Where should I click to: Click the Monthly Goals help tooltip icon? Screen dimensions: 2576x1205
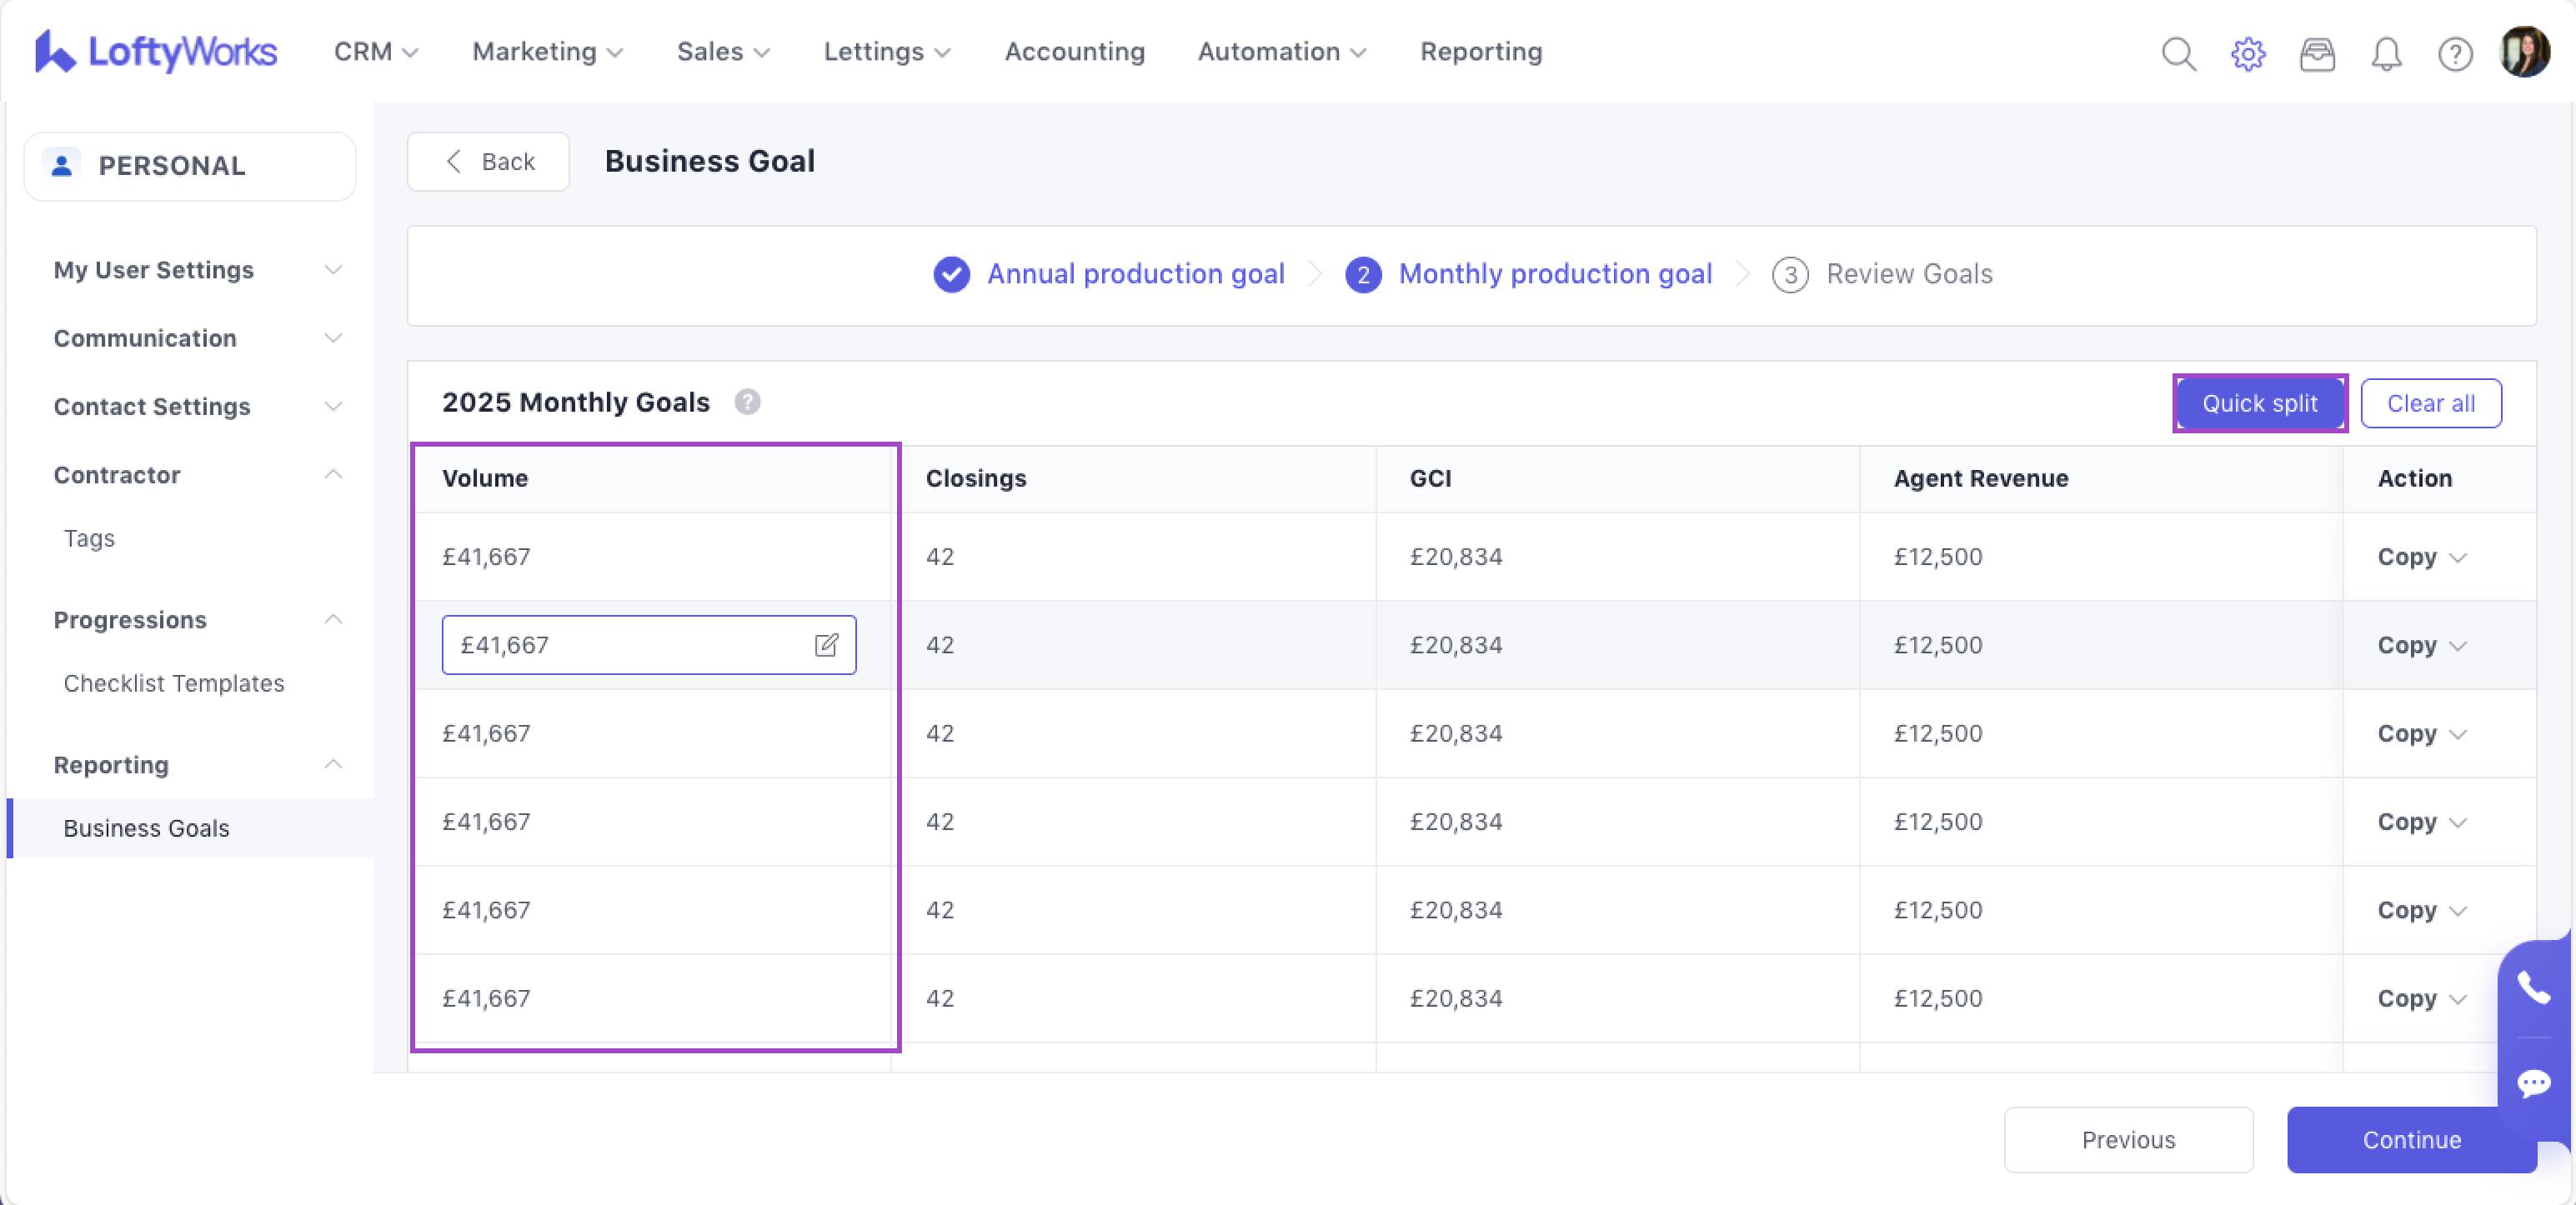point(747,402)
